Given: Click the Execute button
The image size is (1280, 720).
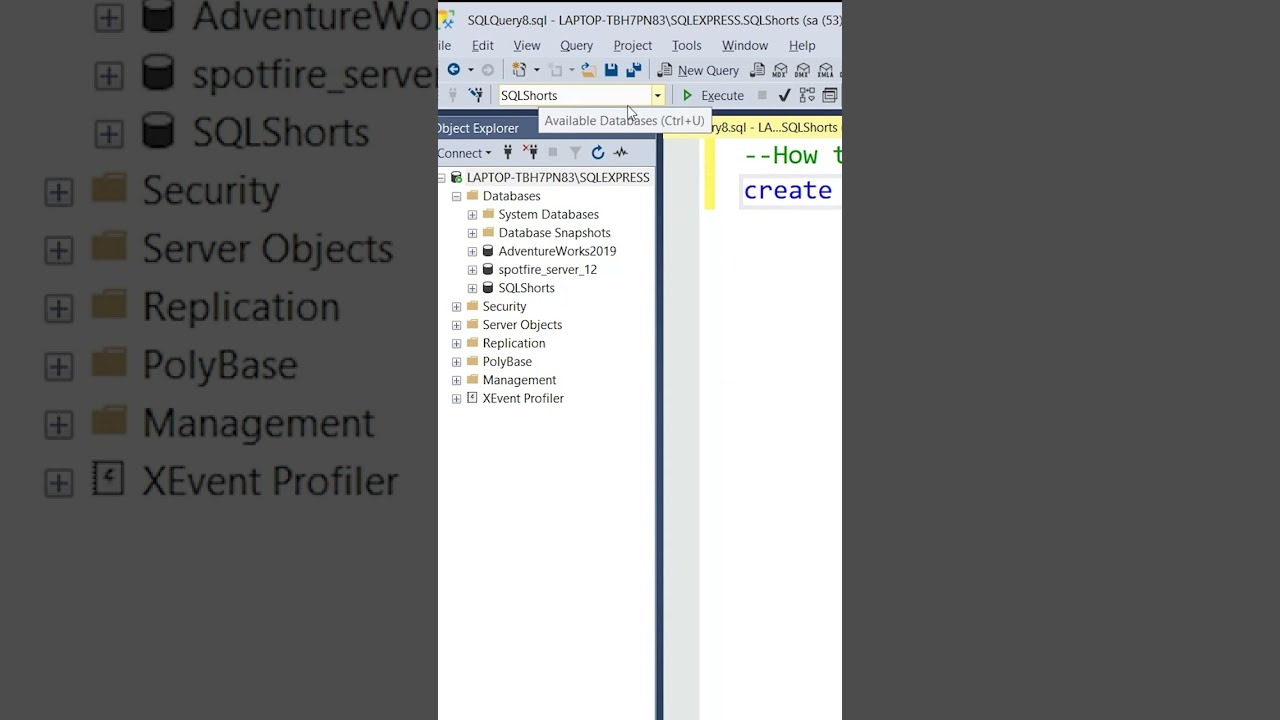Looking at the screenshot, I should [713, 95].
